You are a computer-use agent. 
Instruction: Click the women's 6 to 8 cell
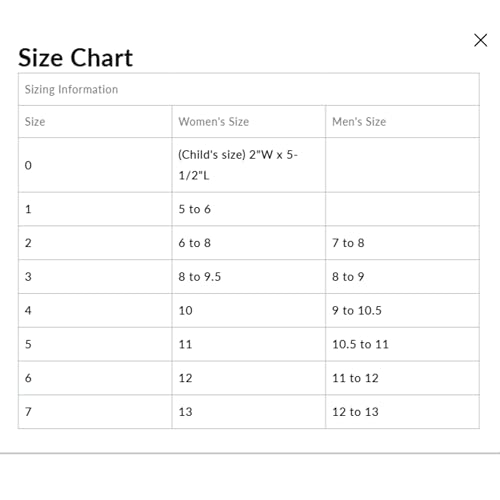[249, 243]
